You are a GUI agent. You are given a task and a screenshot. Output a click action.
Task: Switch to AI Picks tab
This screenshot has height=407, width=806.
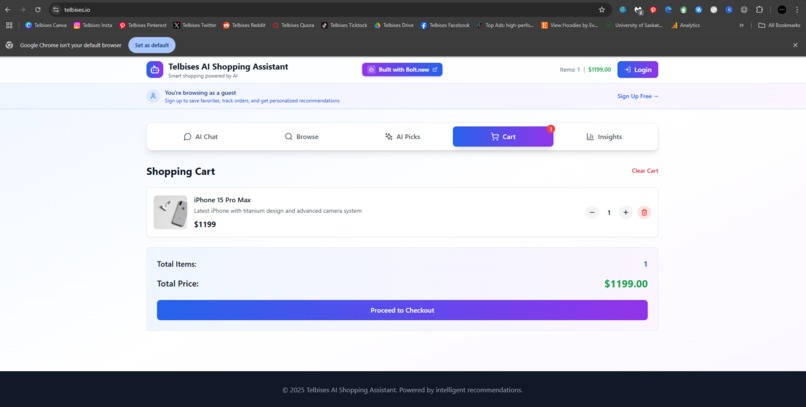point(402,137)
